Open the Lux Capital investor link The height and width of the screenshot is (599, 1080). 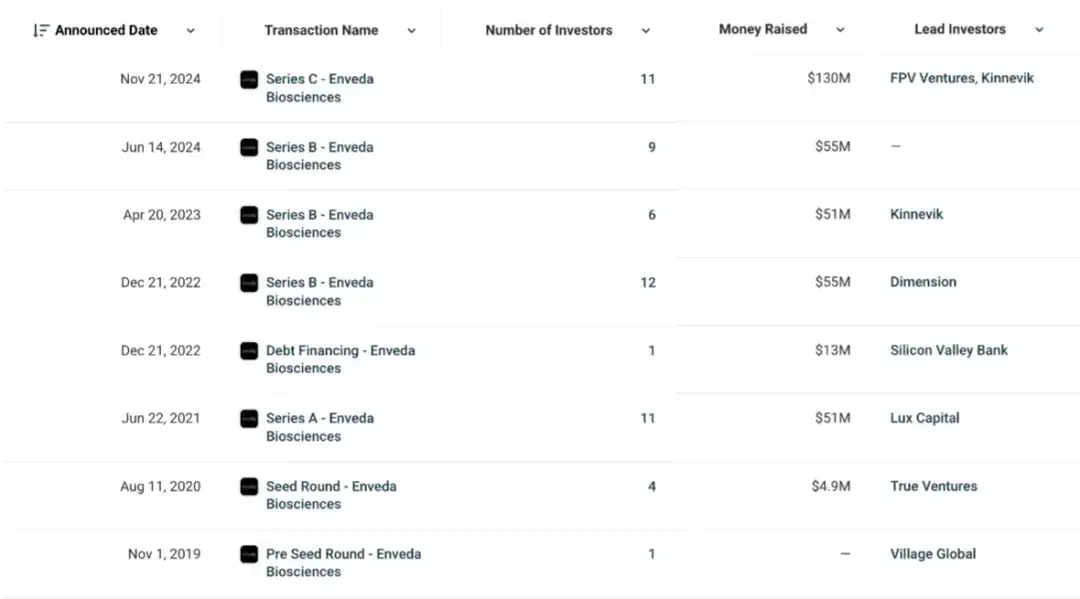pyautogui.click(x=924, y=418)
